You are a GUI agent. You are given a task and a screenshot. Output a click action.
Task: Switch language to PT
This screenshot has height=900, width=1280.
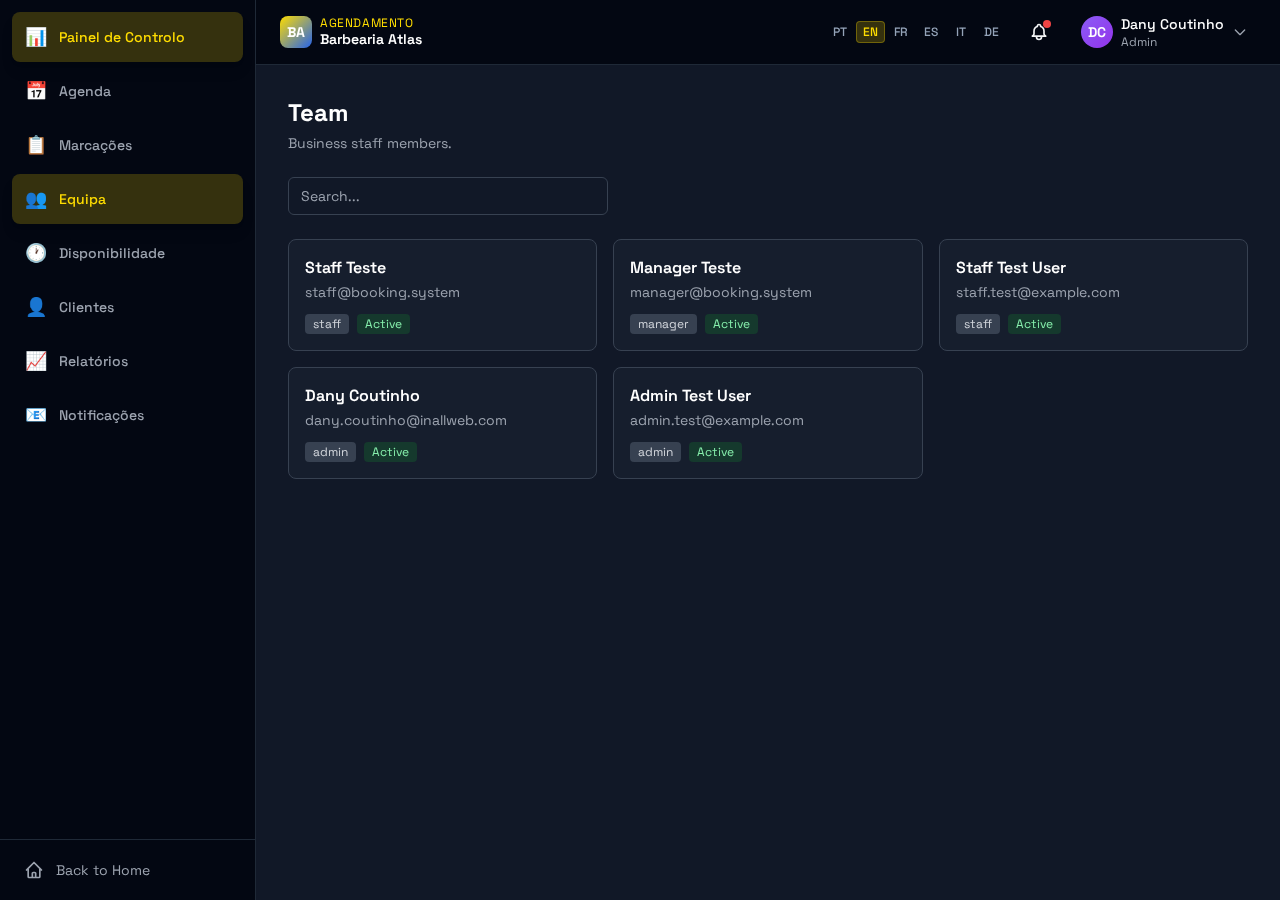click(x=840, y=32)
